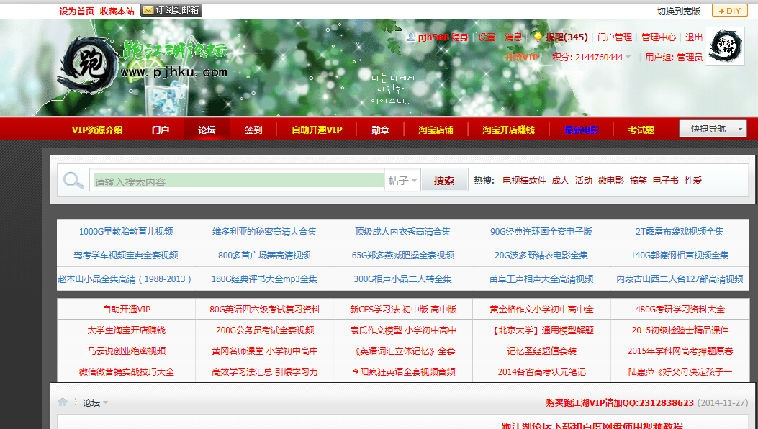Image resolution: width=758 pixels, height=429 pixels.
Task: Select 淘宝店铺 in navigation bar
Action: [436, 130]
